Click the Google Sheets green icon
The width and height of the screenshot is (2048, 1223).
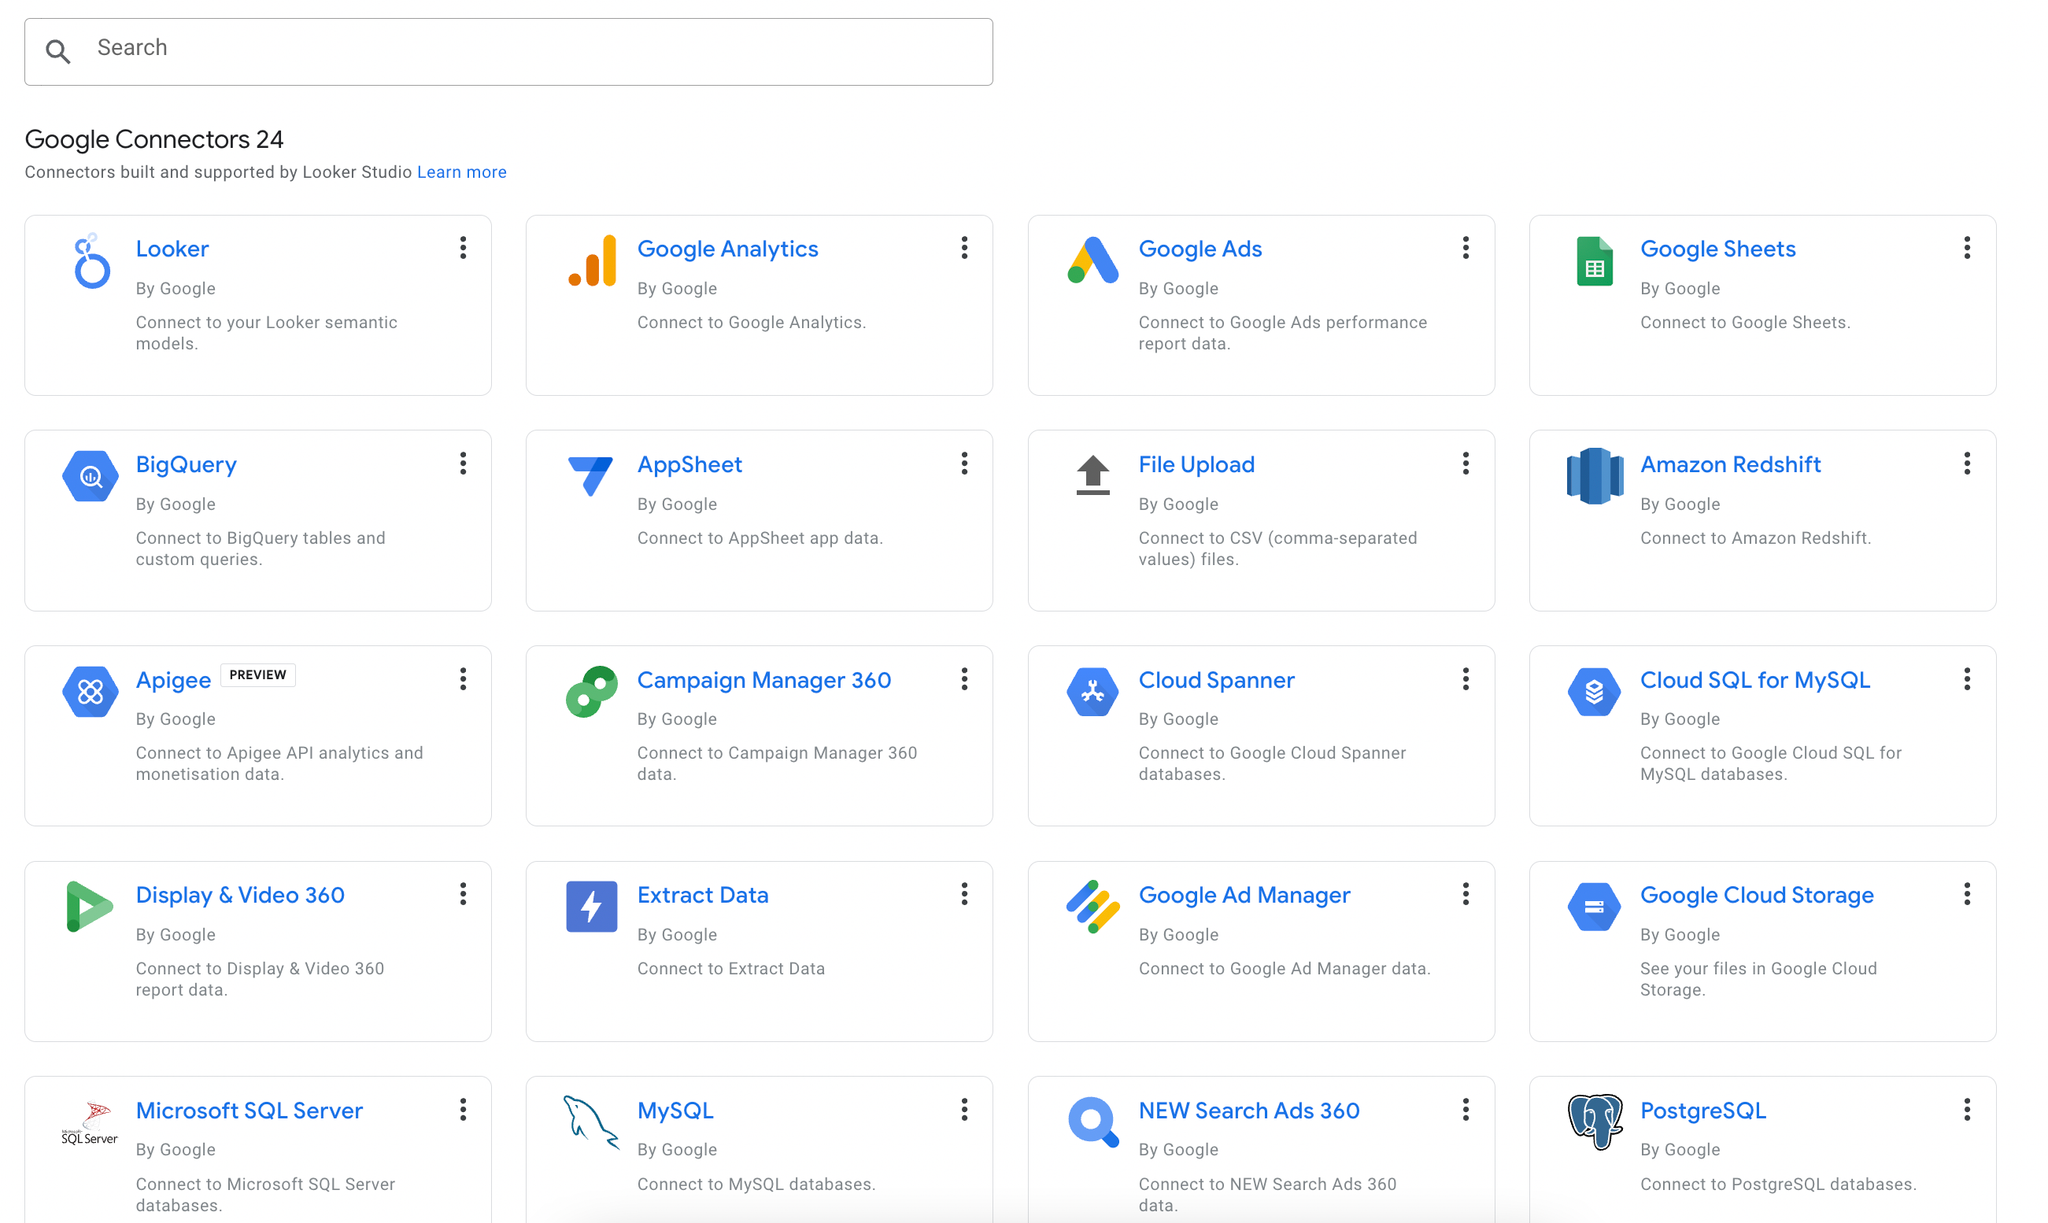pos(1595,261)
